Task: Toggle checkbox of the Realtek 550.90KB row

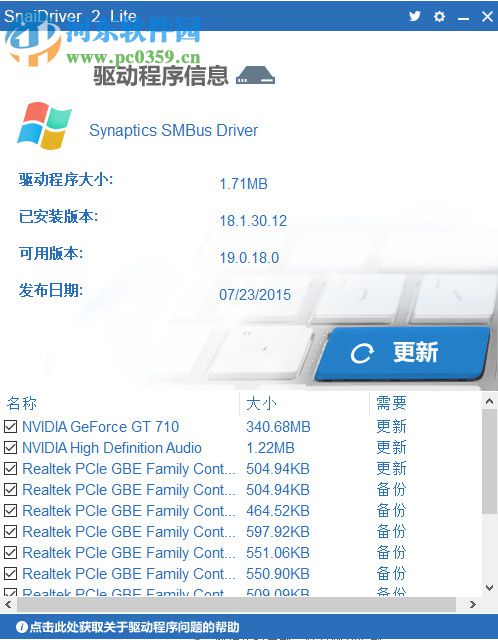Action: click(x=11, y=573)
